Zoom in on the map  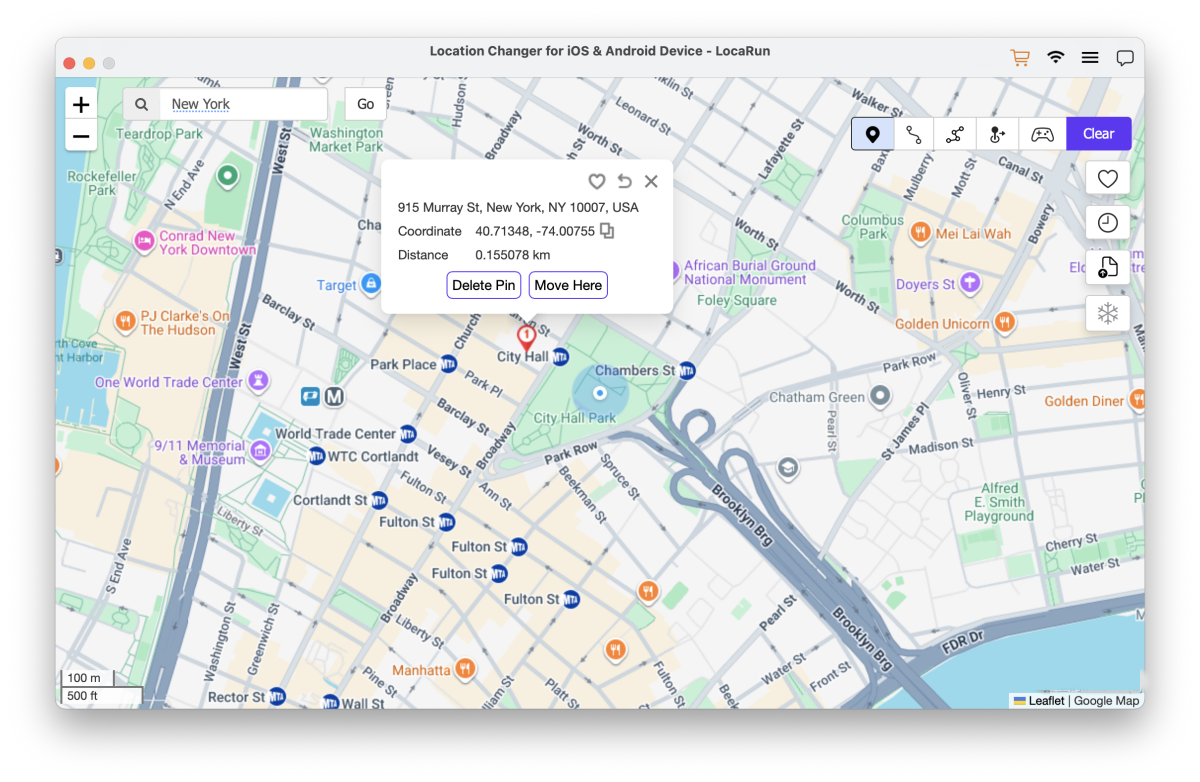click(x=81, y=104)
